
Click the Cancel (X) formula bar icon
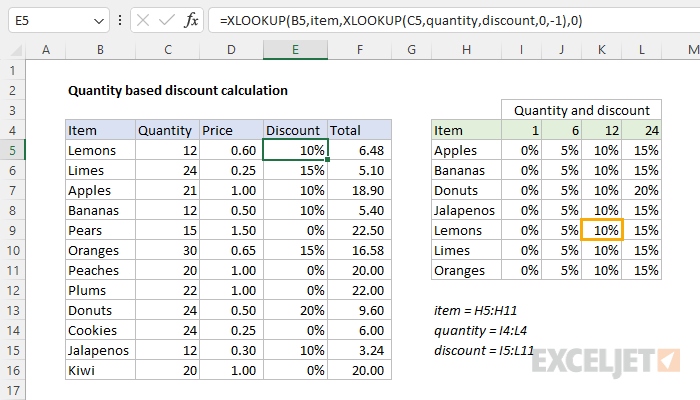[x=143, y=21]
